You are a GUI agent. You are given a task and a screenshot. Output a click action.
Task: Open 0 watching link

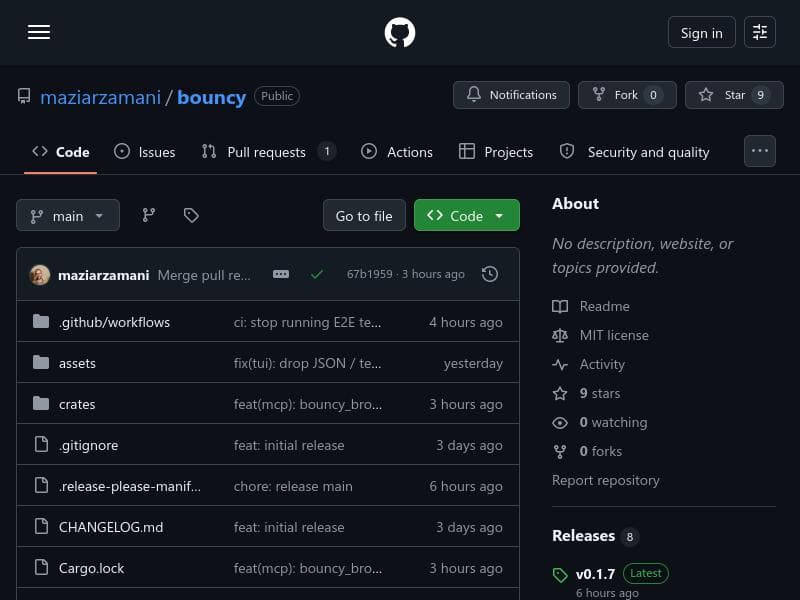pos(613,422)
